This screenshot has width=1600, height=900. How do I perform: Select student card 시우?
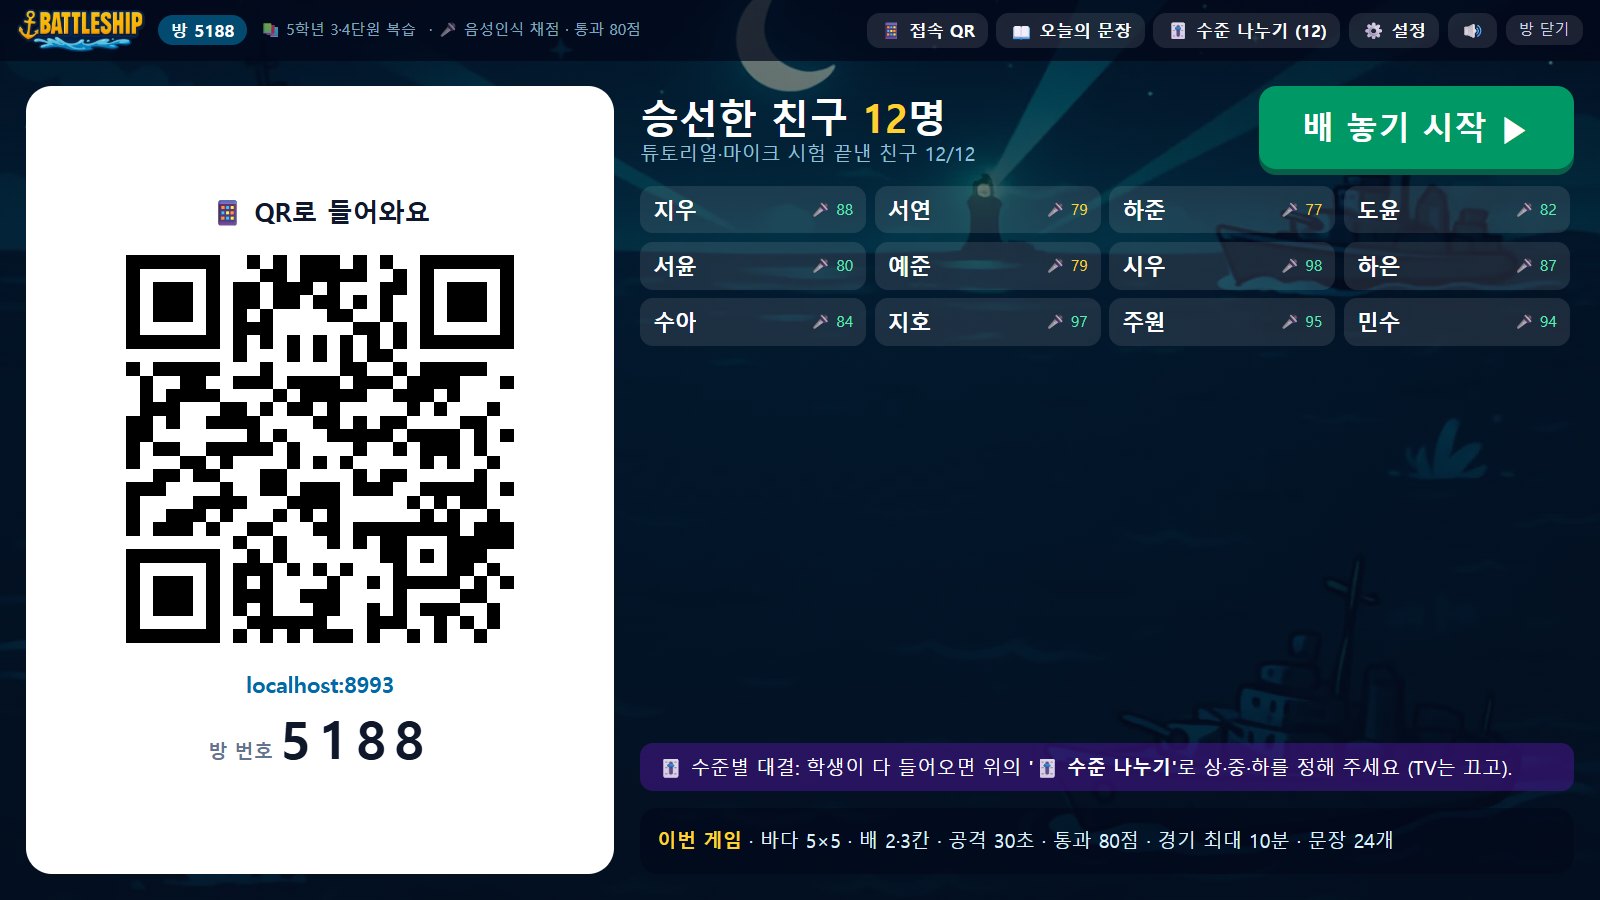coord(1222,266)
